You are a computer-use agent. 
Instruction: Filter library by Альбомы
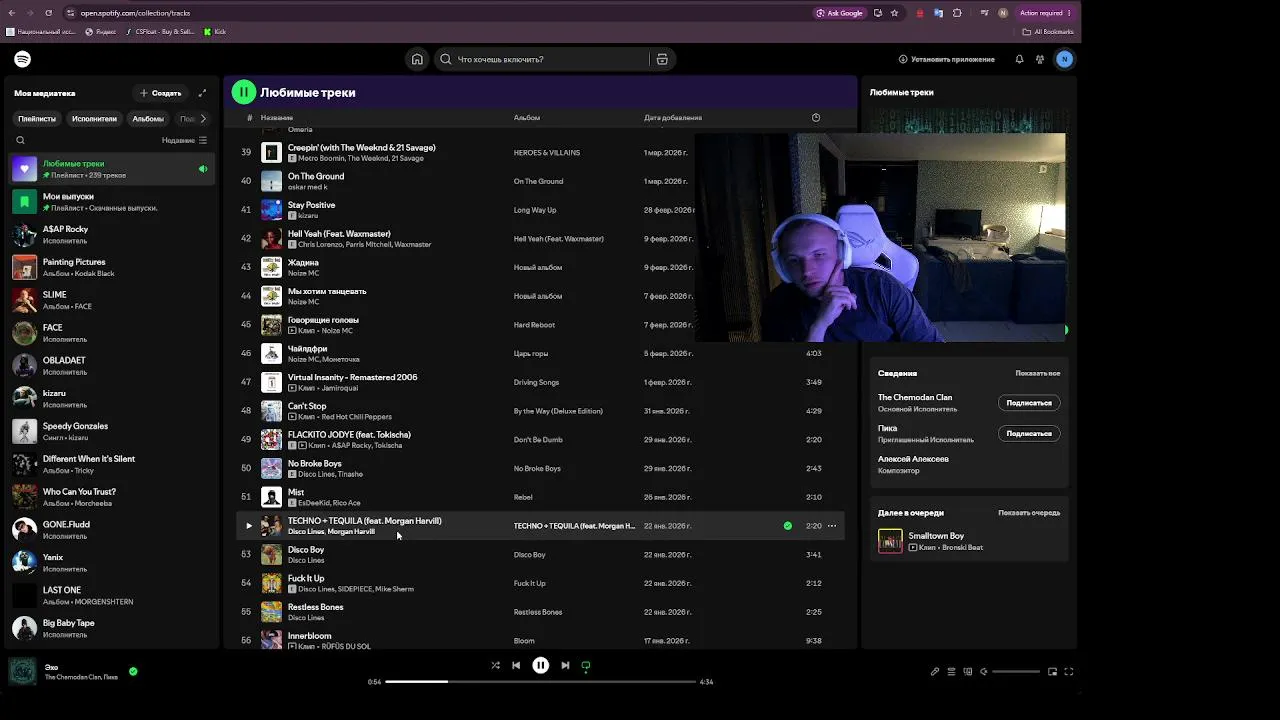tap(148, 119)
